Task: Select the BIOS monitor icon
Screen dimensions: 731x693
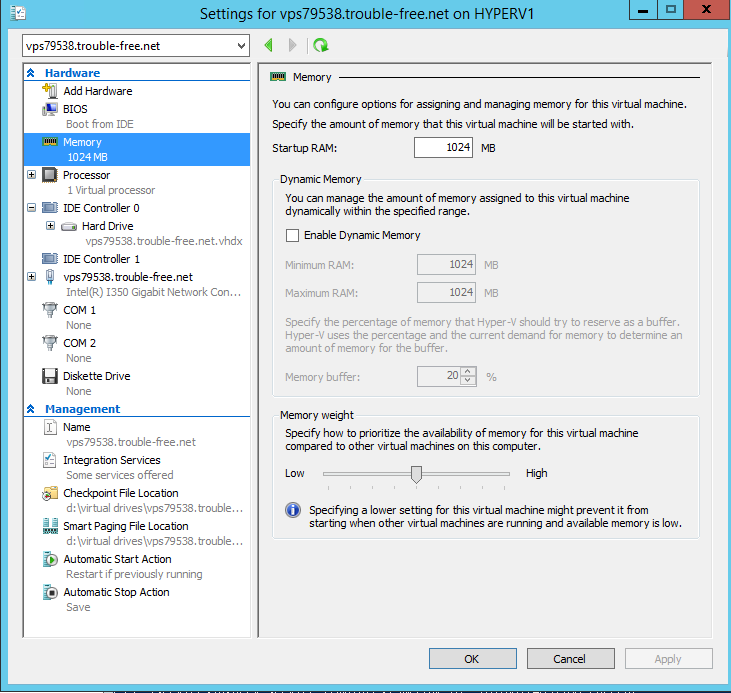Action: tap(50, 109)
